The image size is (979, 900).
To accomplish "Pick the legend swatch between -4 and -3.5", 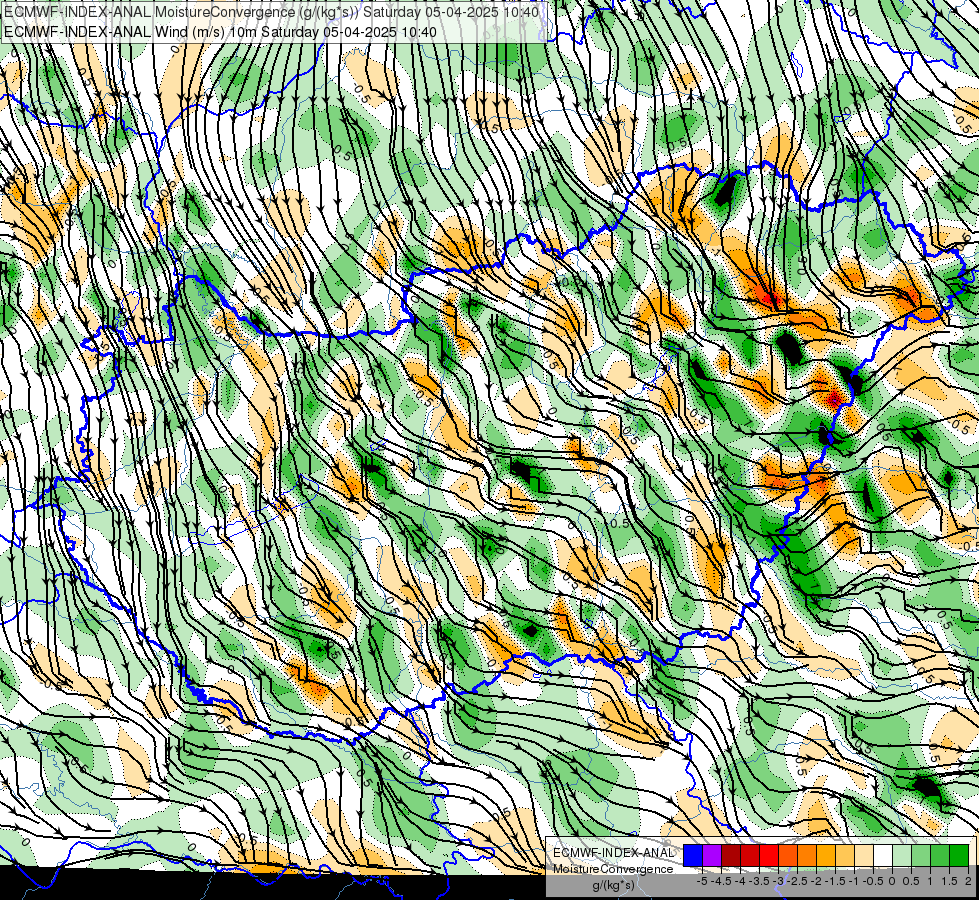I will (750, 856).
